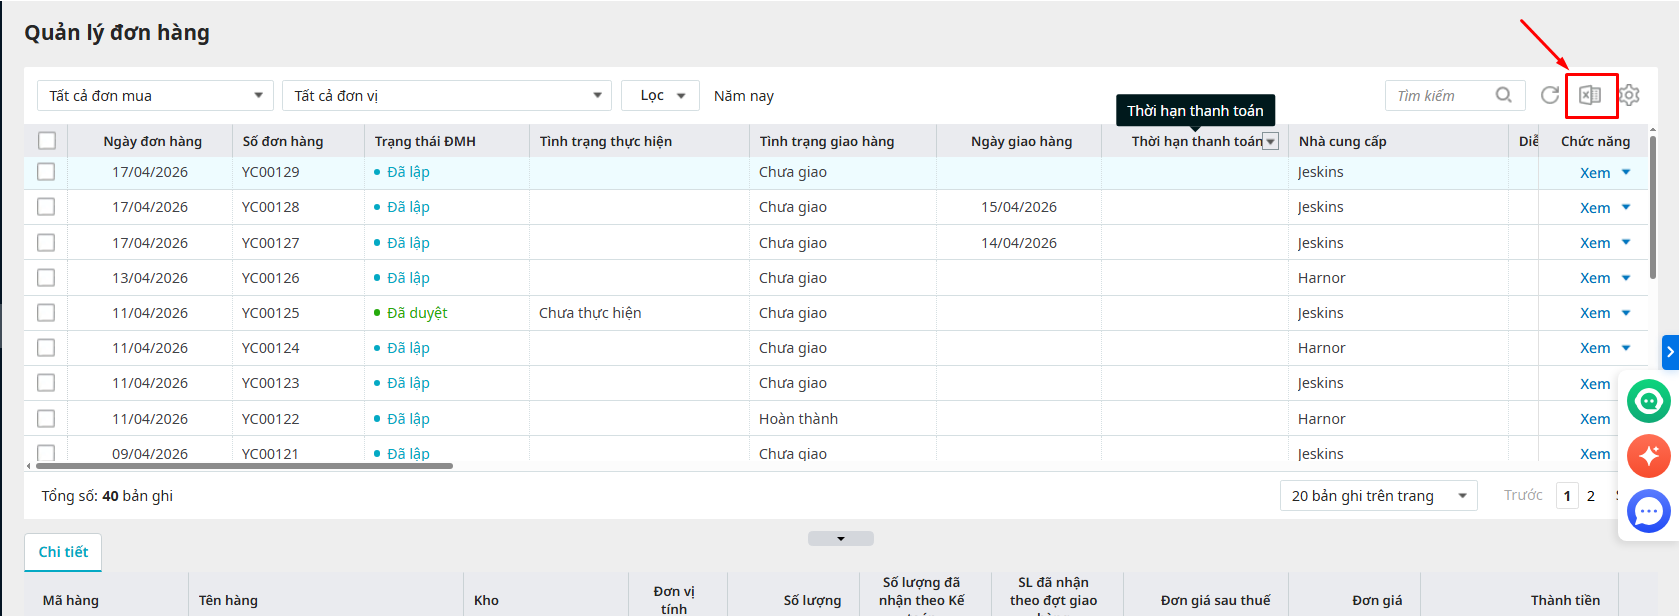The height and width of the screenshot is (616, 1679).
Task: Click the "Tìm kiếm" search field
Action: [1438, 96]
